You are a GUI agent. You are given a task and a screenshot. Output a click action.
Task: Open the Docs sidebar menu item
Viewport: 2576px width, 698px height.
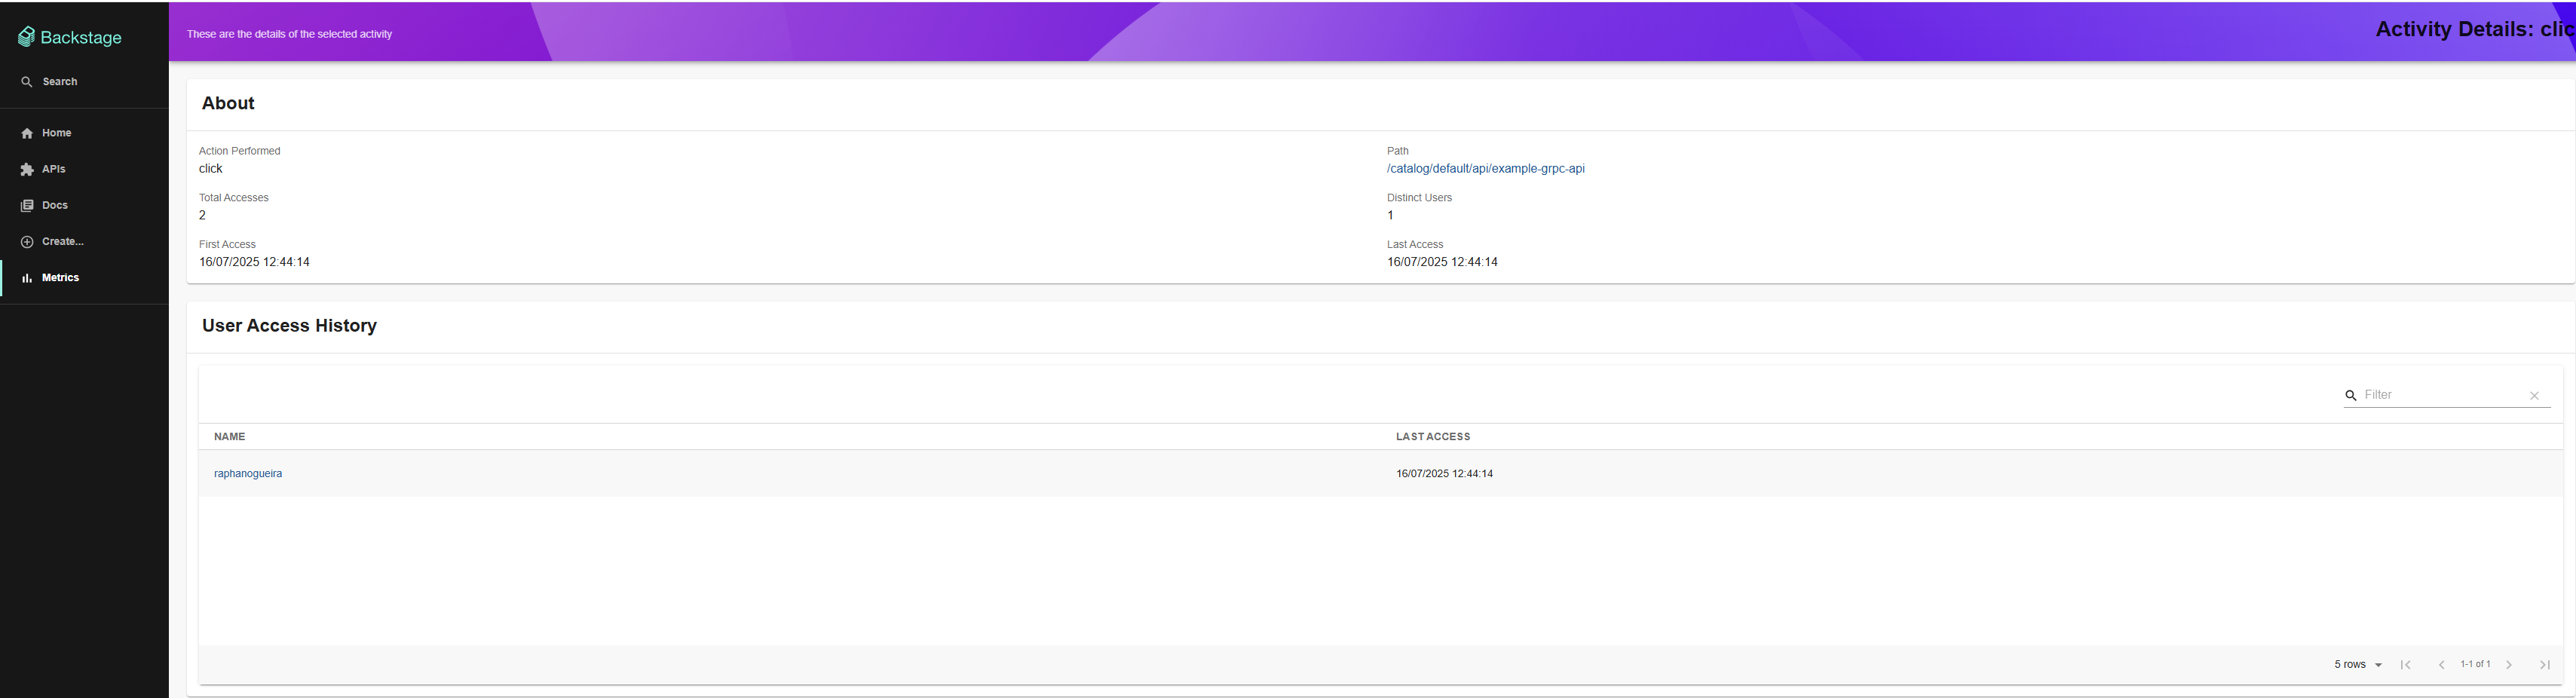tap(84, 205)
